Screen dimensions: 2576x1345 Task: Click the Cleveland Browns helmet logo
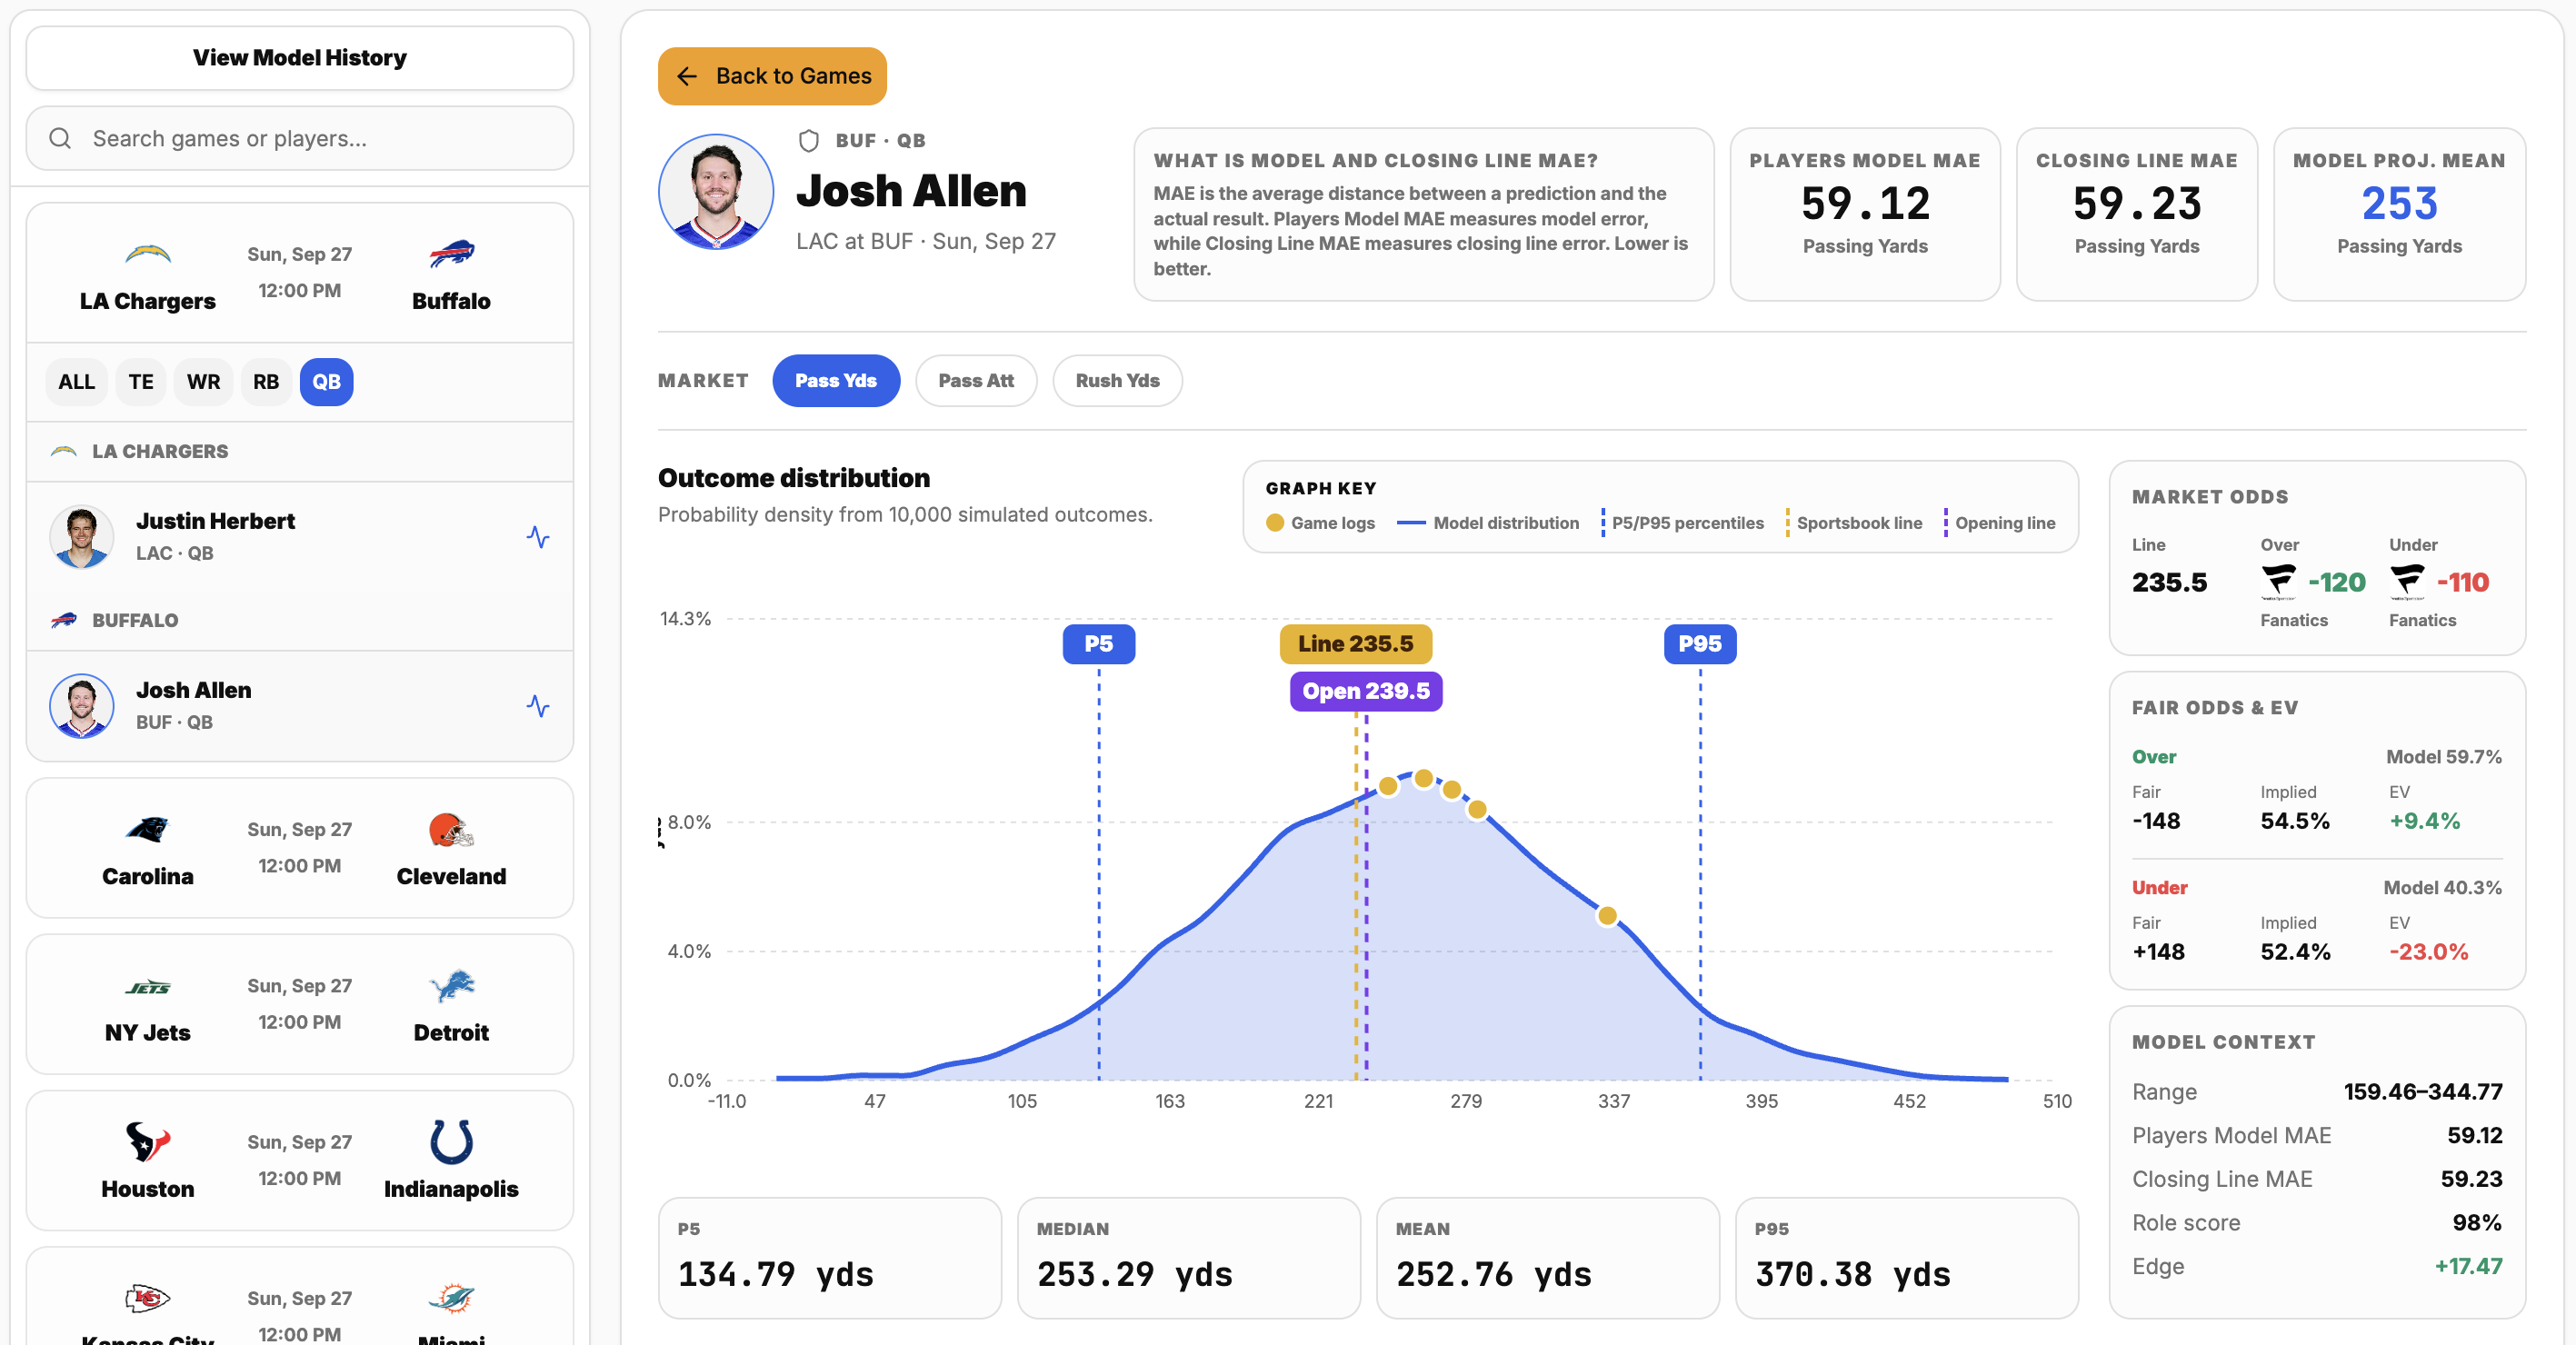pyautogui.click(x=451, y=829)
